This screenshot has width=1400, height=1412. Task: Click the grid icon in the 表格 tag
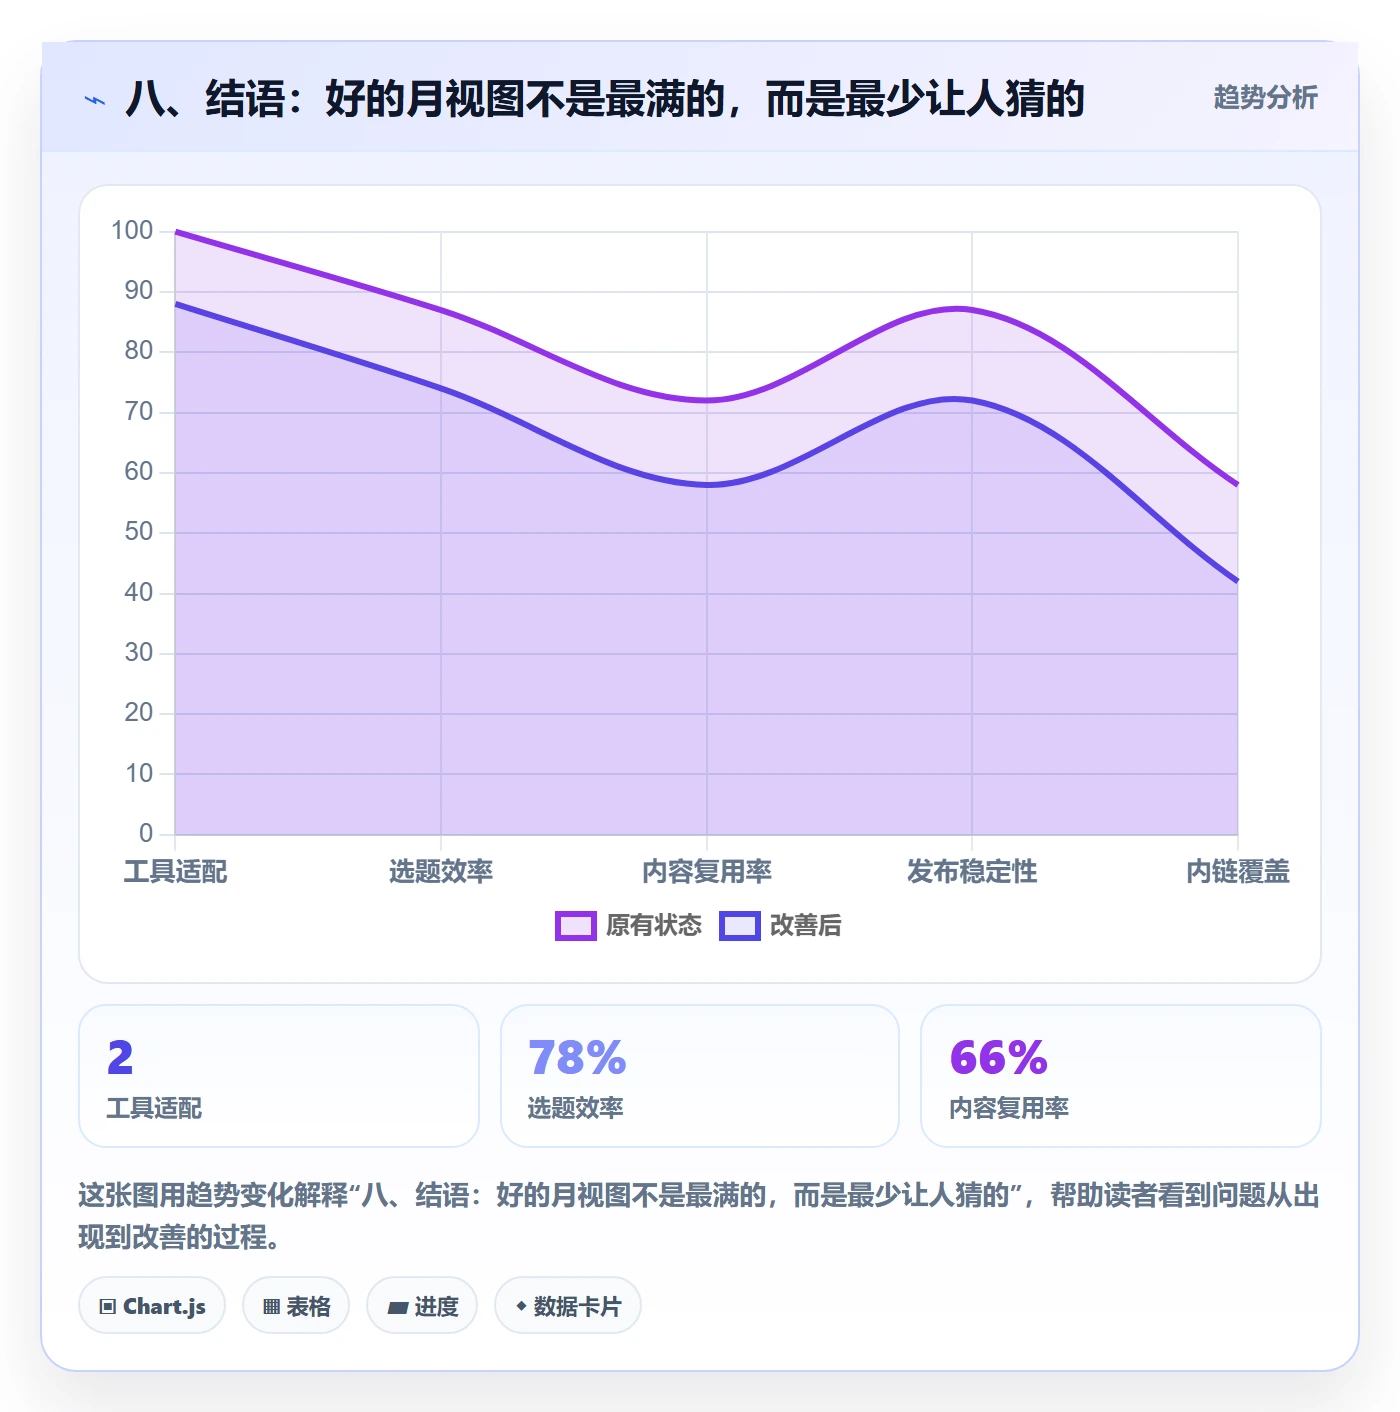click(271, 1307)
